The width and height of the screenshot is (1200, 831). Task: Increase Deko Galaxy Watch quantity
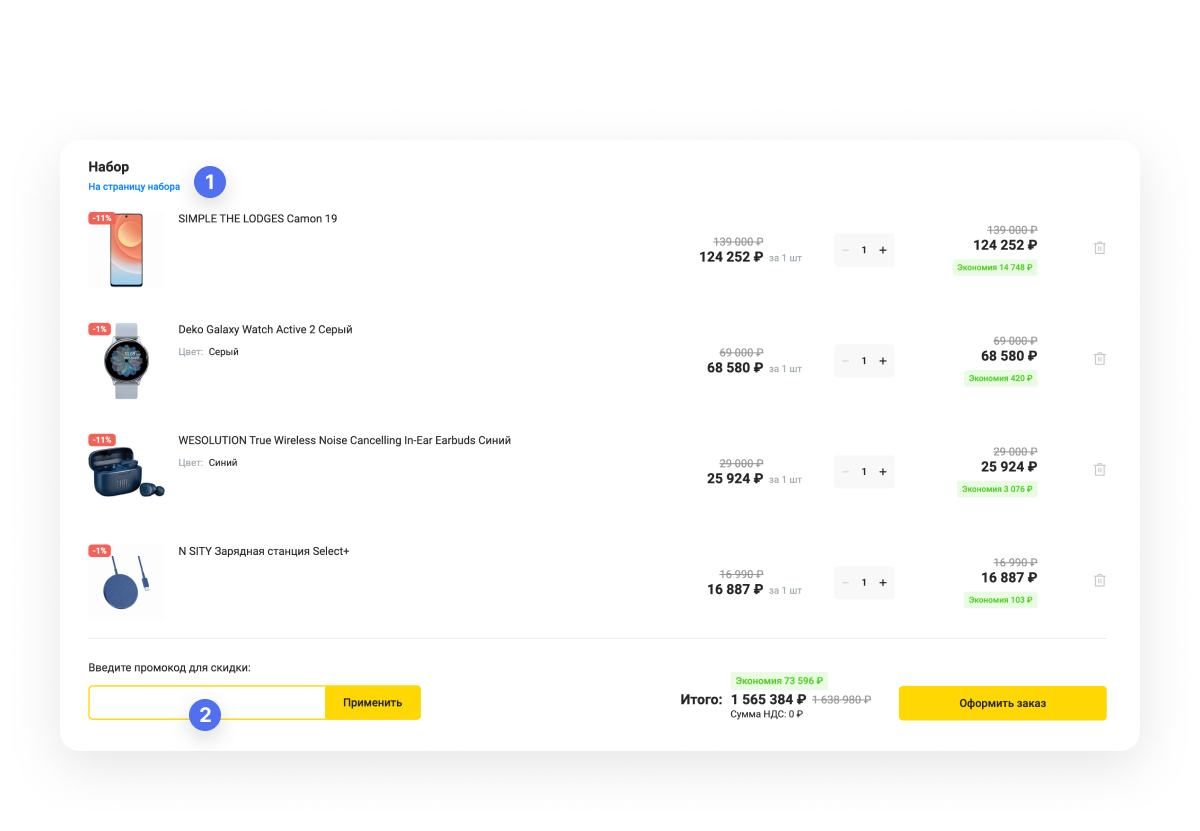pos(883,361)
